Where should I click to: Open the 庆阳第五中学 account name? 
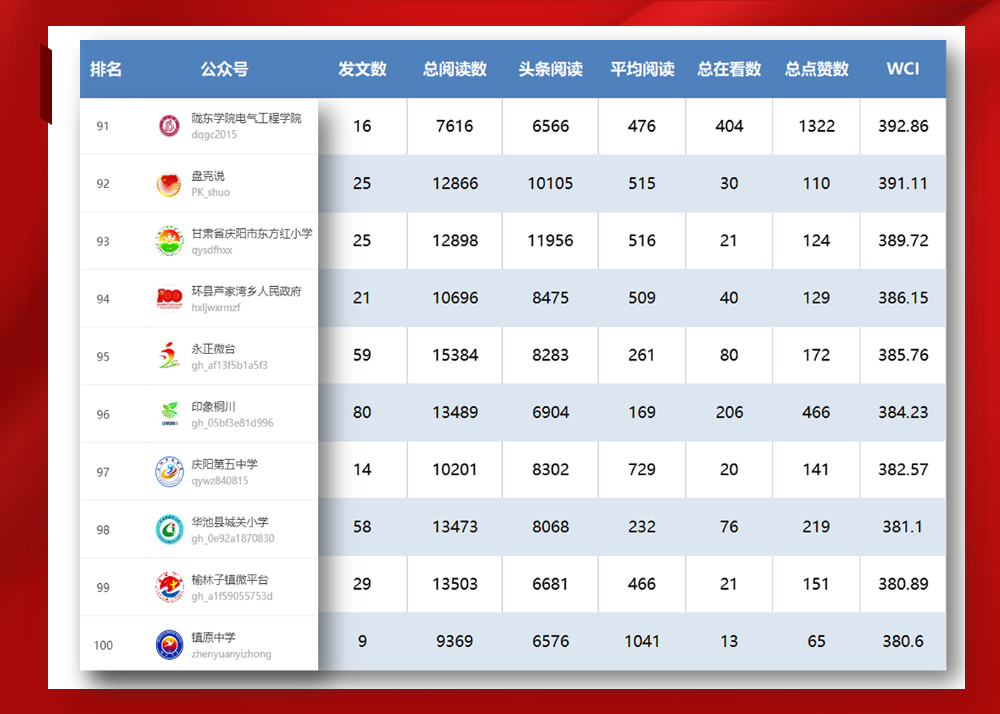[224, 464]
